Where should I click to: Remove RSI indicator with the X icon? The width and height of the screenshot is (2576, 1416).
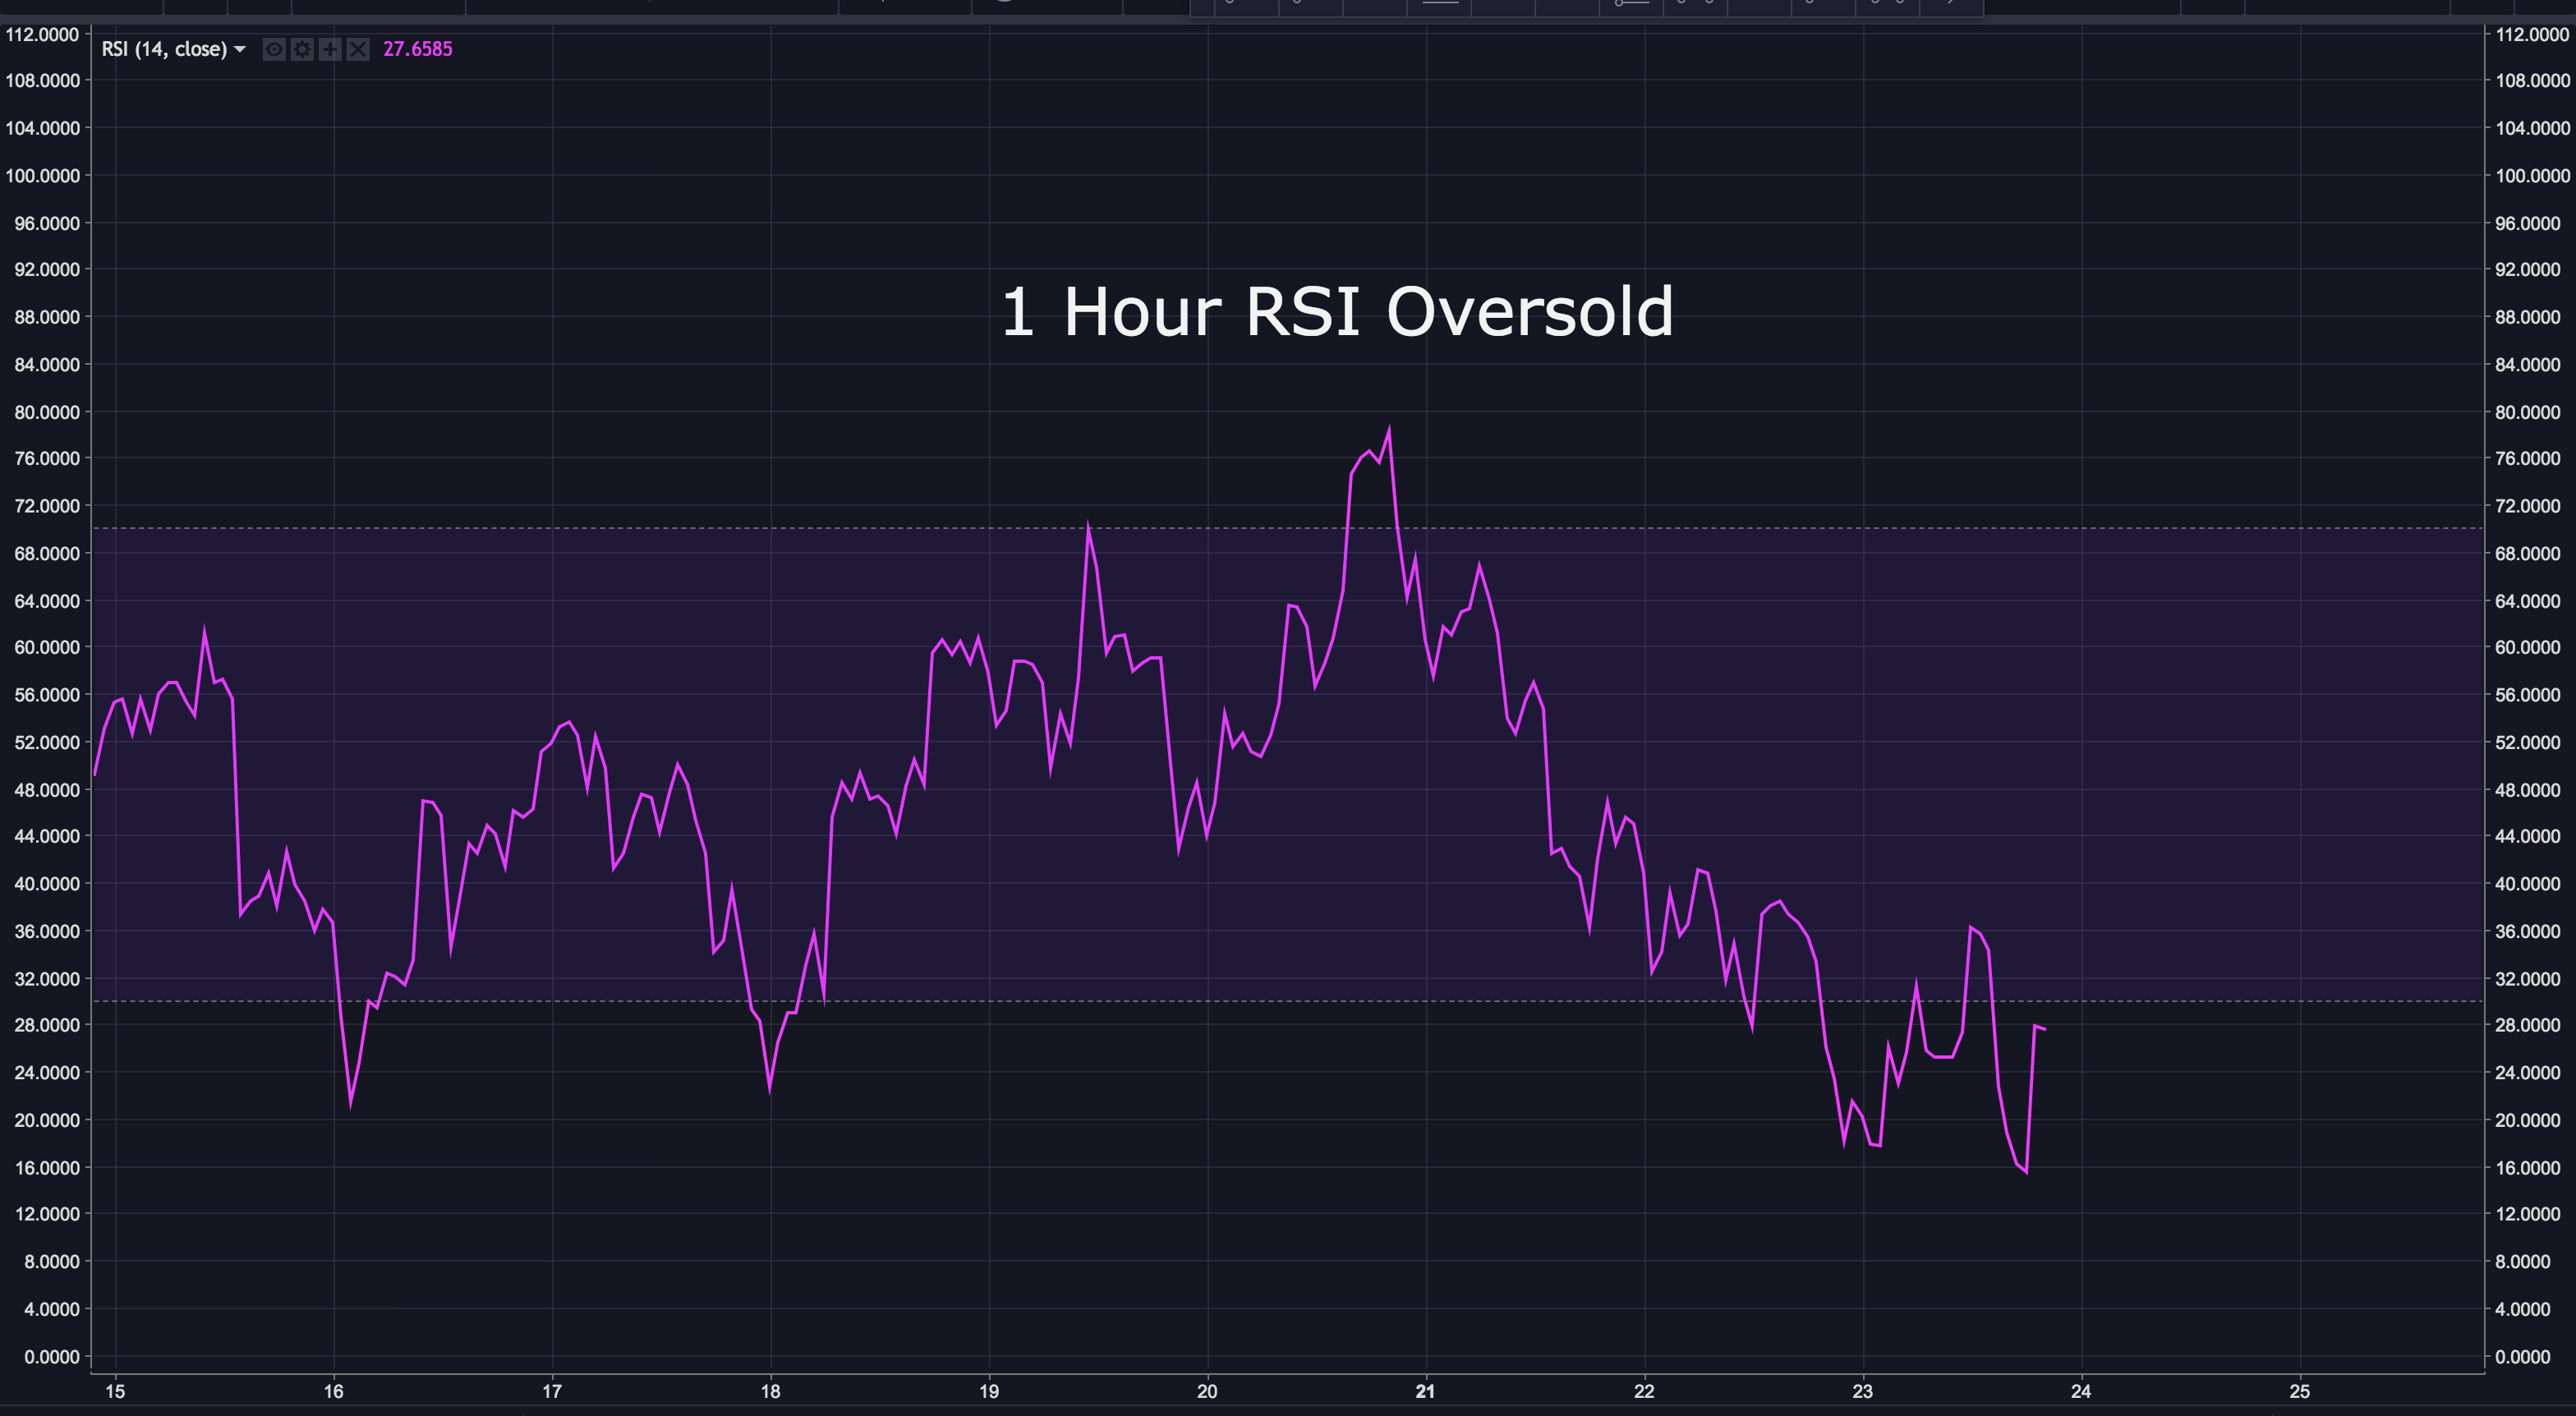pos(358,49)
